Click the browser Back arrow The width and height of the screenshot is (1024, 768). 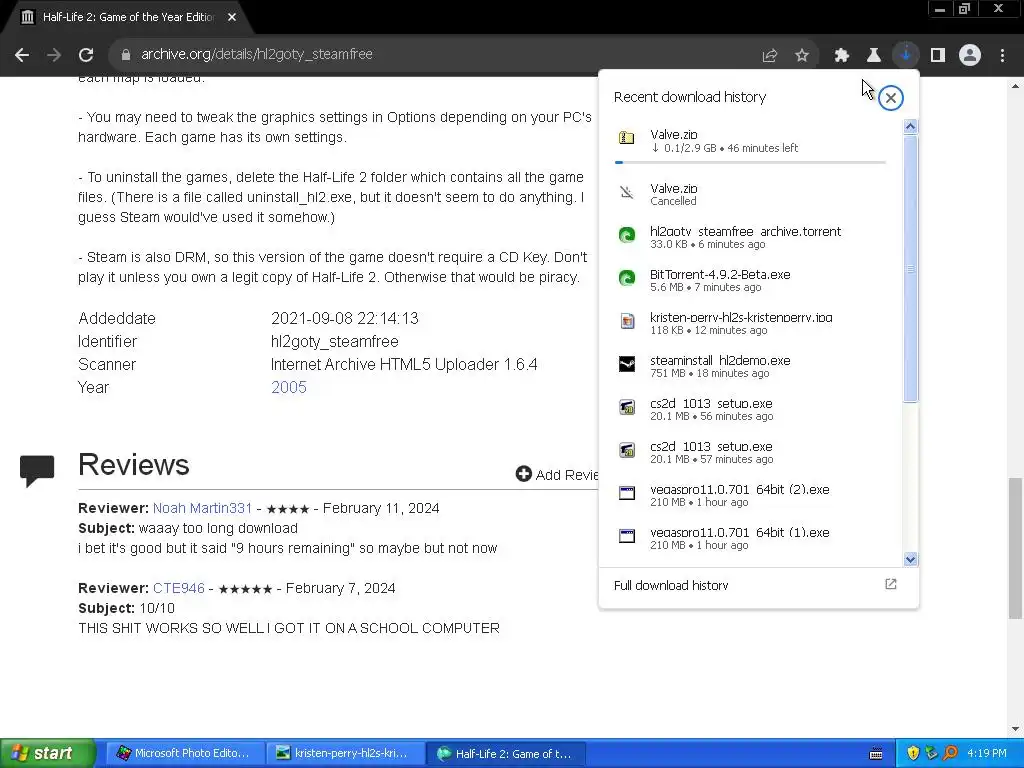[x=22, y=55]
